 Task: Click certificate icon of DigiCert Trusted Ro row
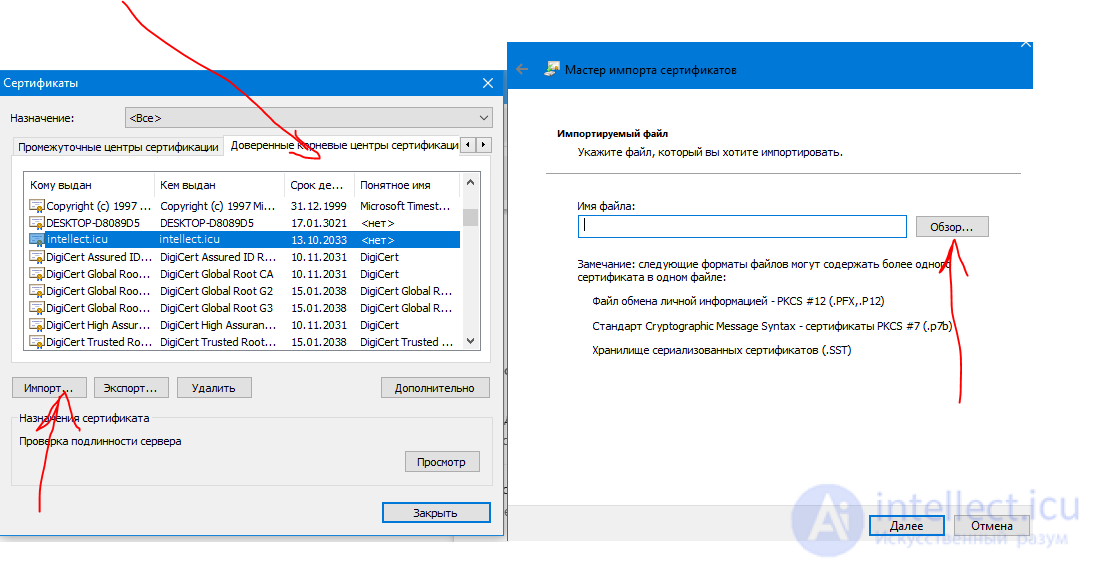36,342
